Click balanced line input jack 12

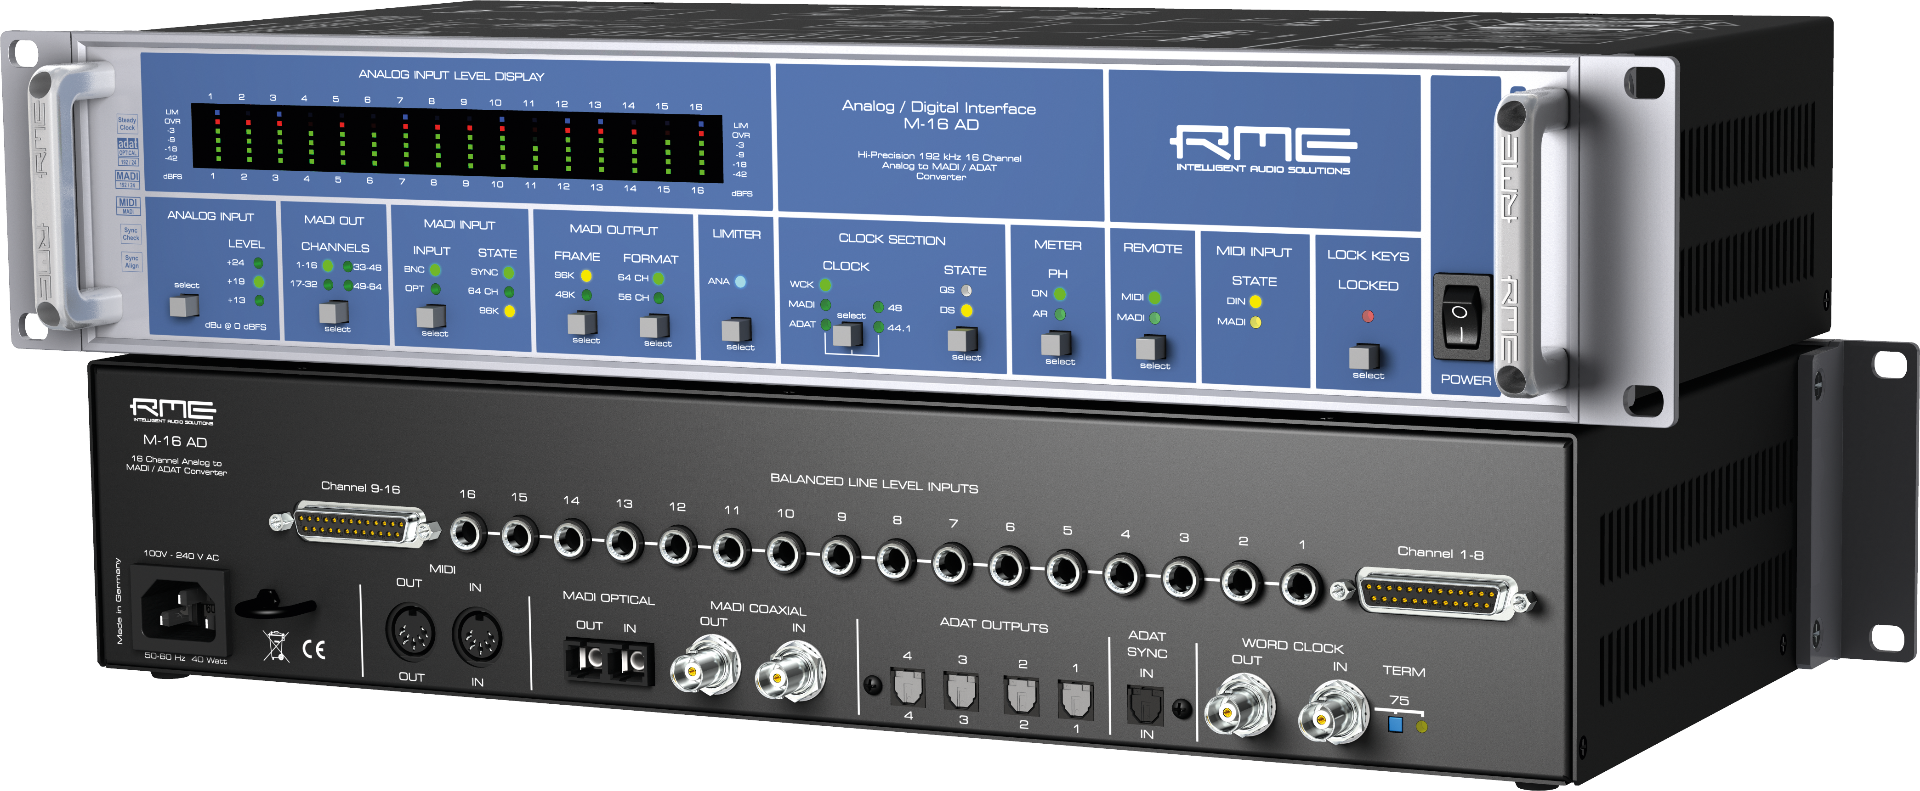coord(677,546)
